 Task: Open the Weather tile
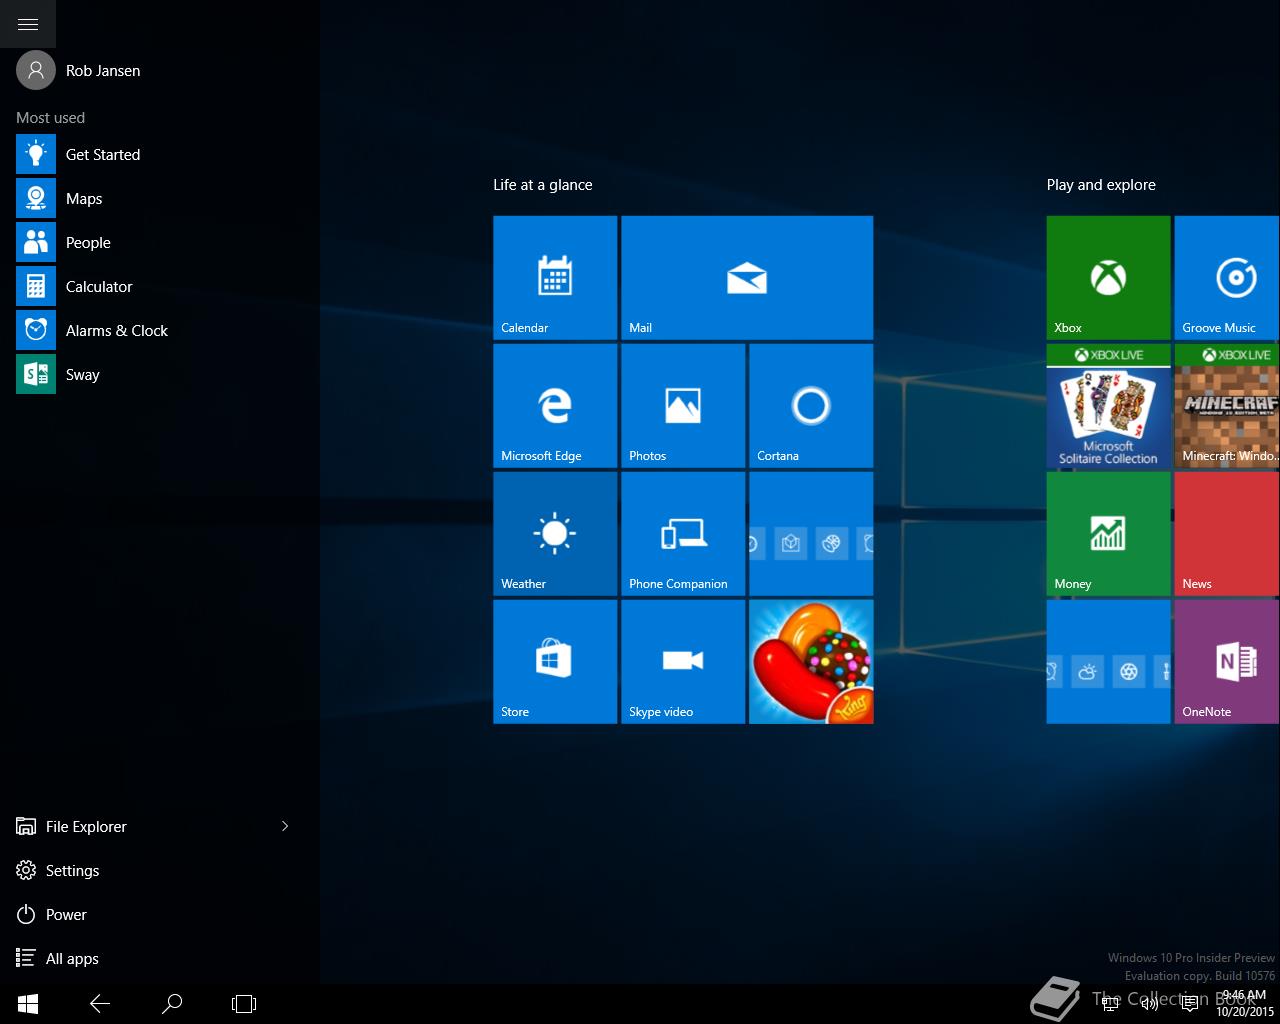pyautogui.click(x=555, y=534)
